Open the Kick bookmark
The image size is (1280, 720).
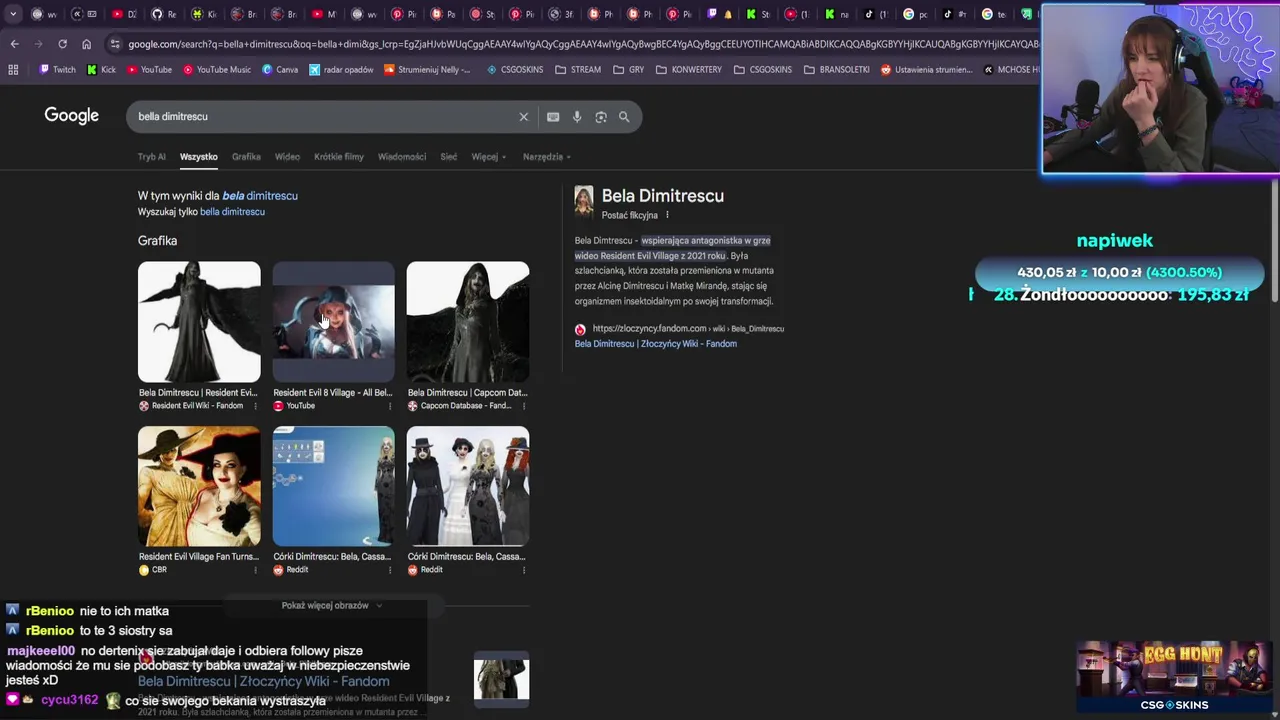point(102,70)
